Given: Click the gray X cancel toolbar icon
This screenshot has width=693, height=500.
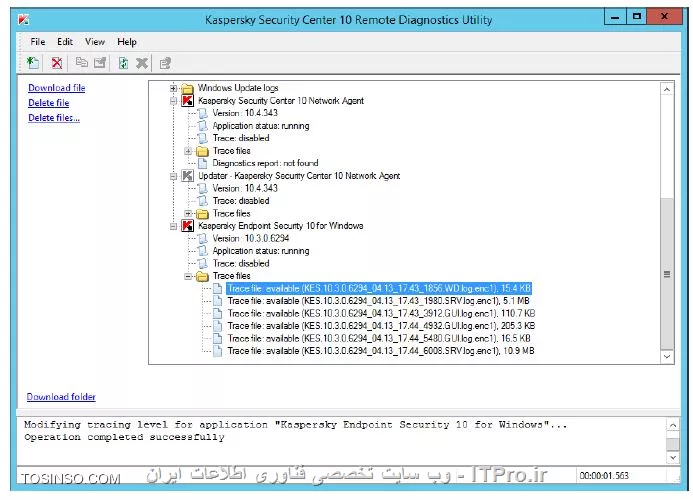Looking at the screenshot, I should [142, 63].
